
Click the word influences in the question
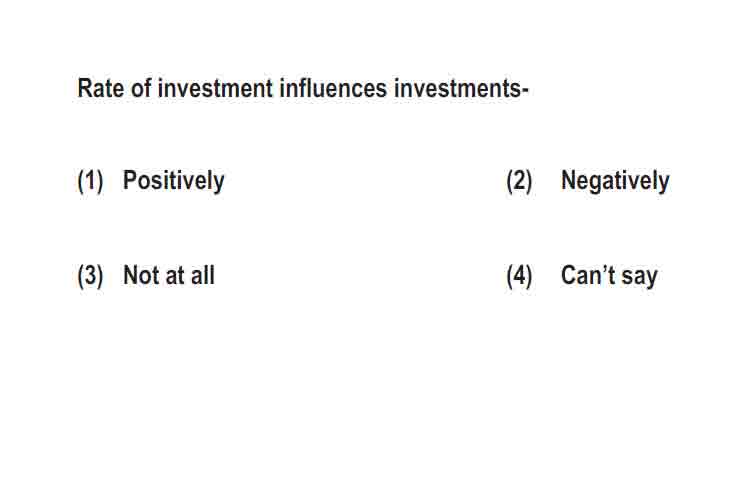[x=333, y=89]
